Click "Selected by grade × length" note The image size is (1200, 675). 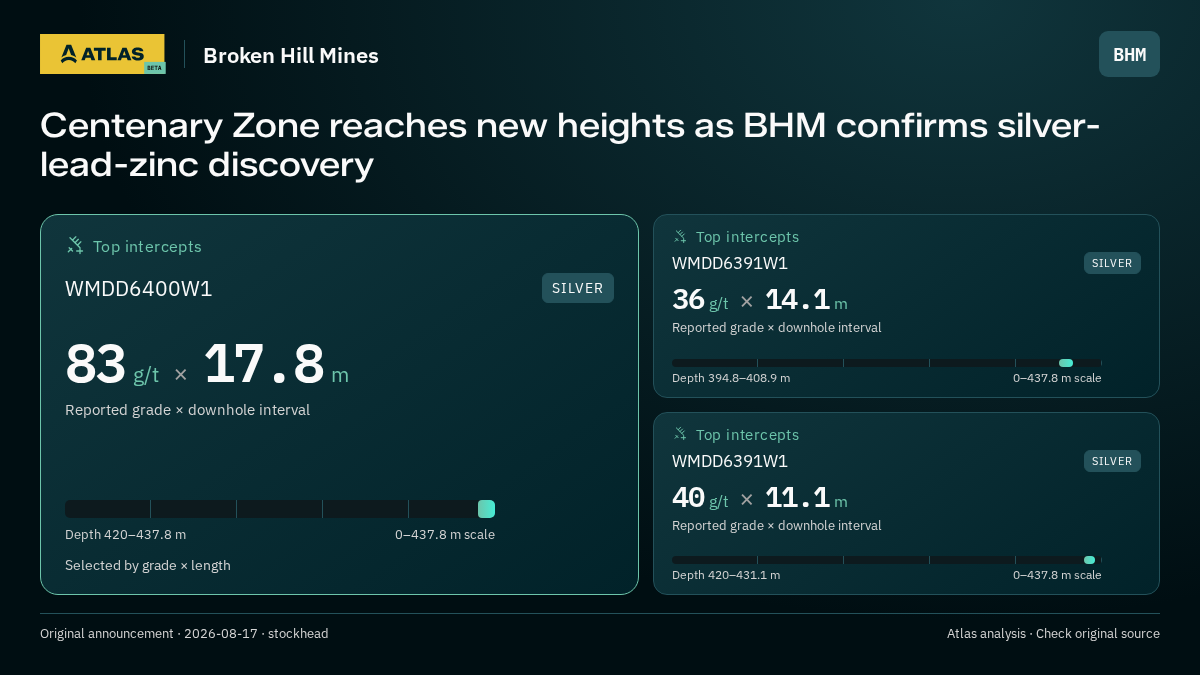pos(148,565)
